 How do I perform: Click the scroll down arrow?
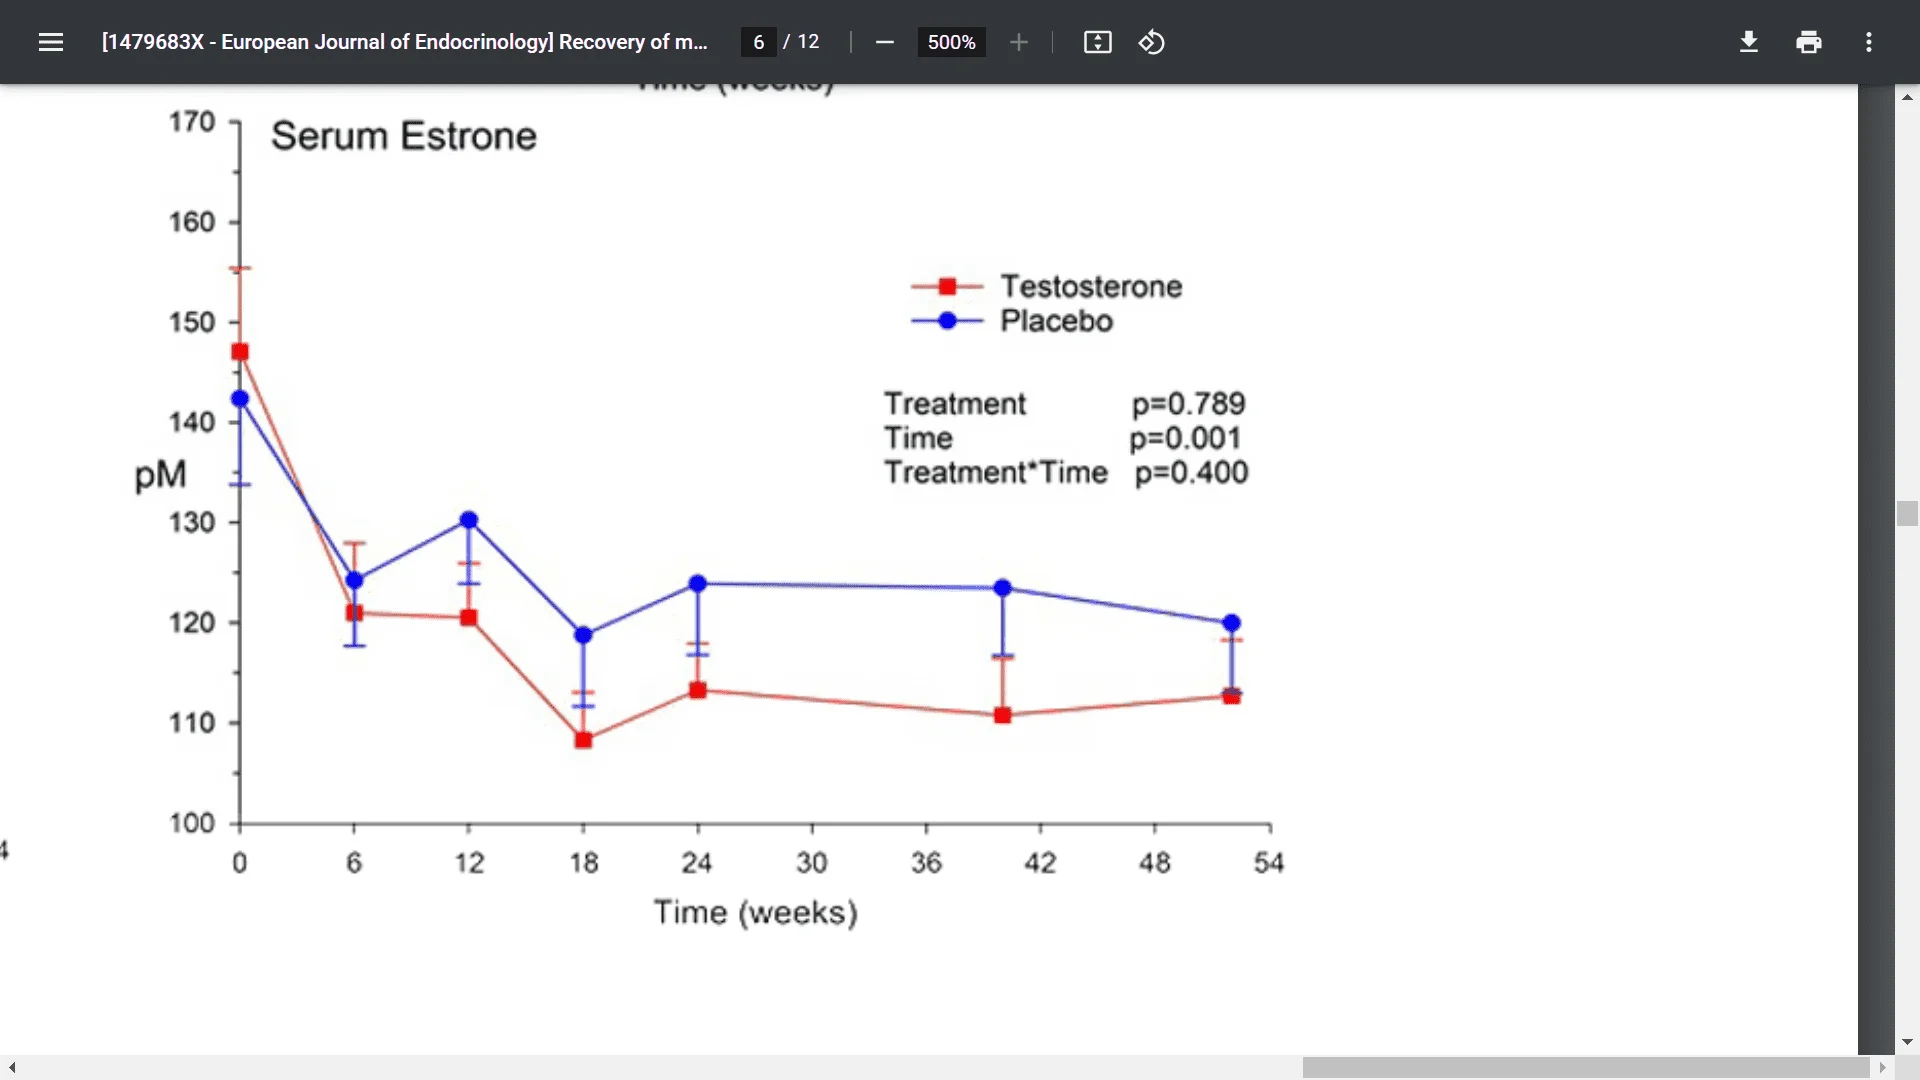pyautogui.click(x=1907, y=1042)
